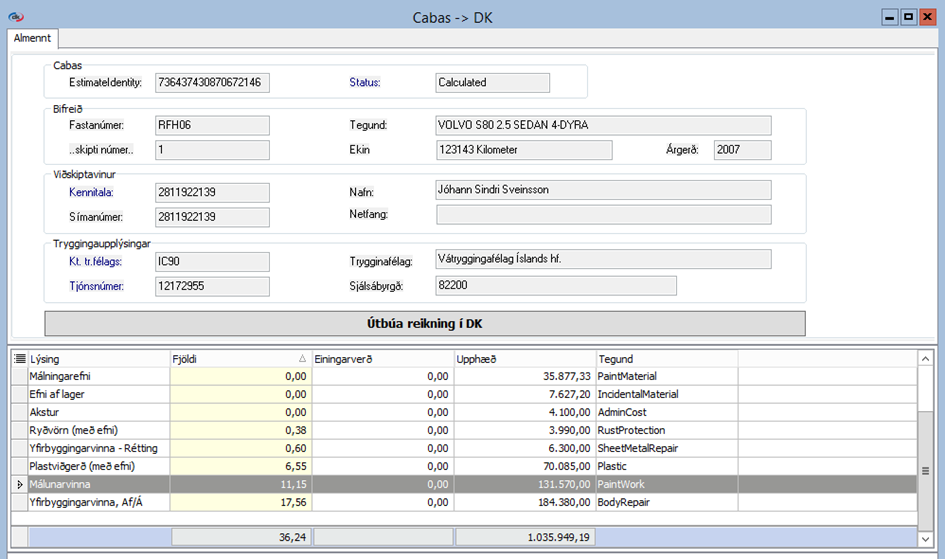Click the sort arrow in Fjöldi header
945x559 pixels.
point(304,359)
